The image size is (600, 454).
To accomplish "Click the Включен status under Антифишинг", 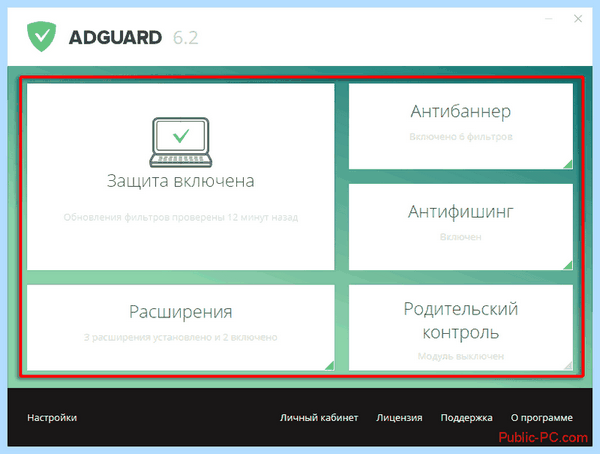I will click(461, 237).
